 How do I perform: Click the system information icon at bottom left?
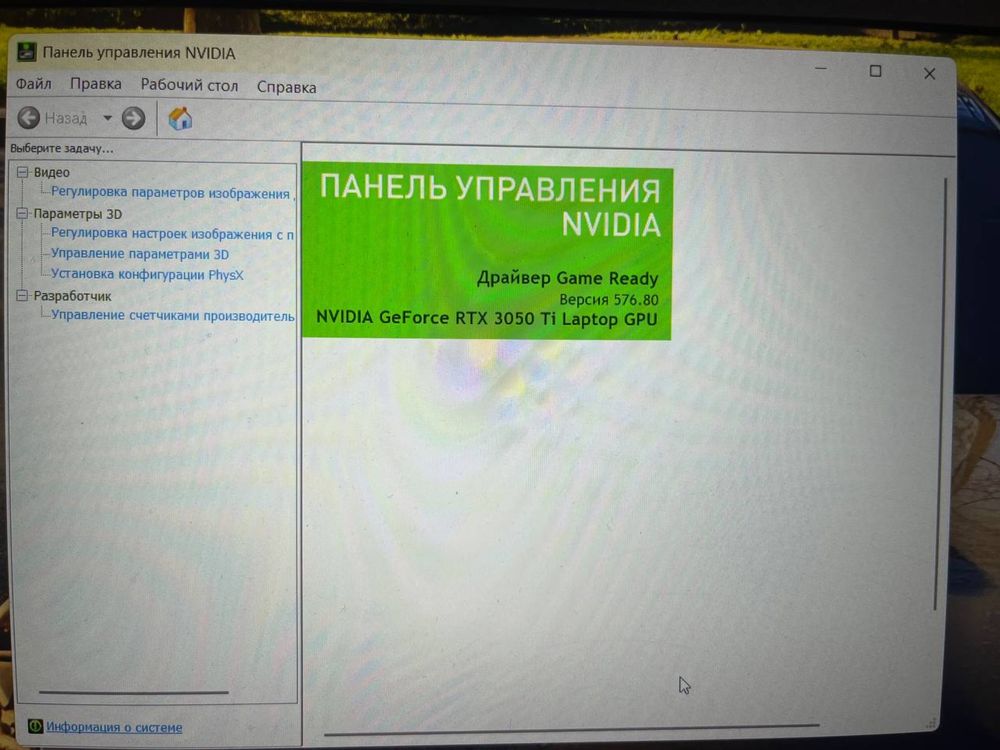[x=35, y=726]
